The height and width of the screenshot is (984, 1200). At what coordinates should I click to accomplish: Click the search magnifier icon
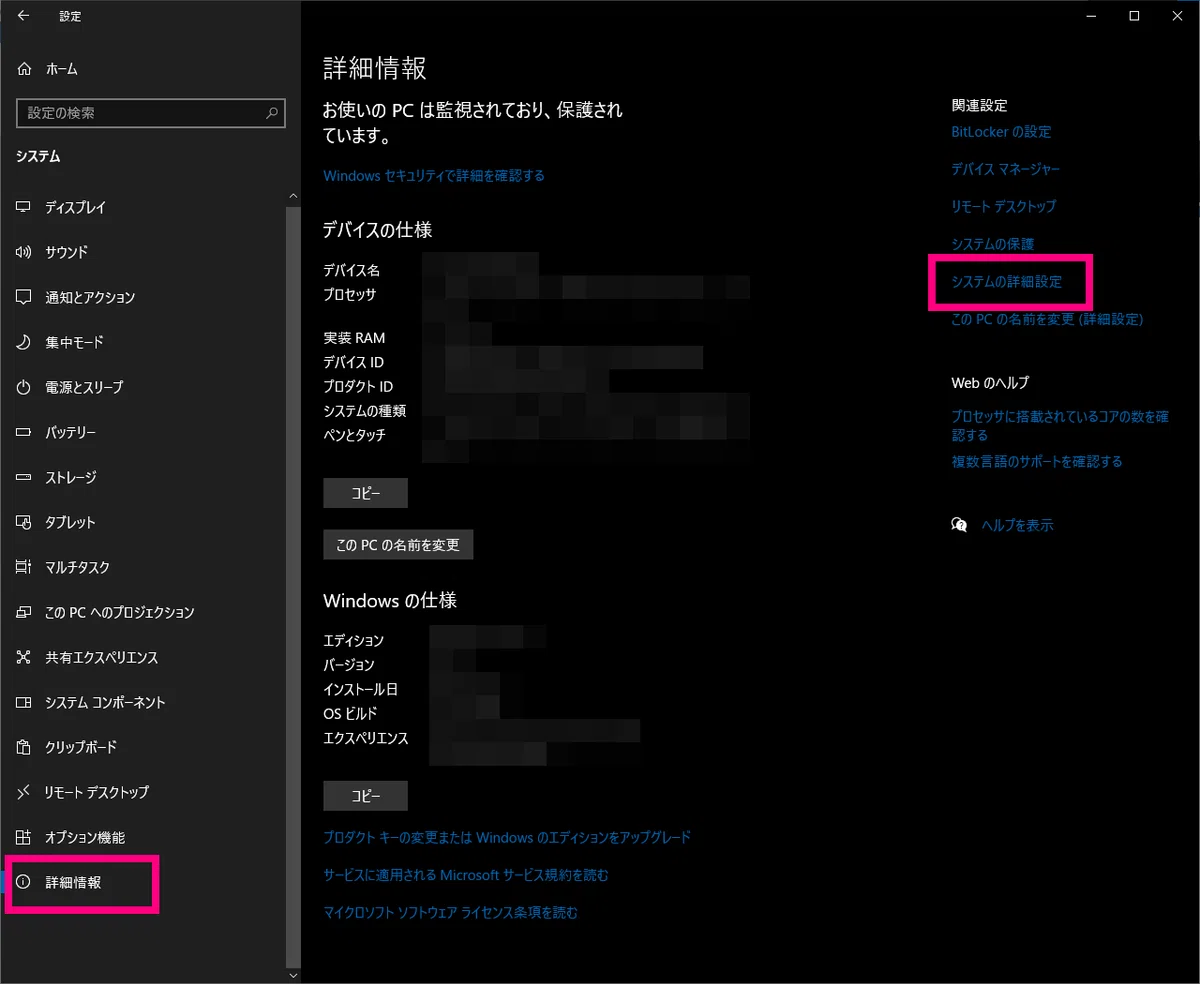click(x=272, y=113)
